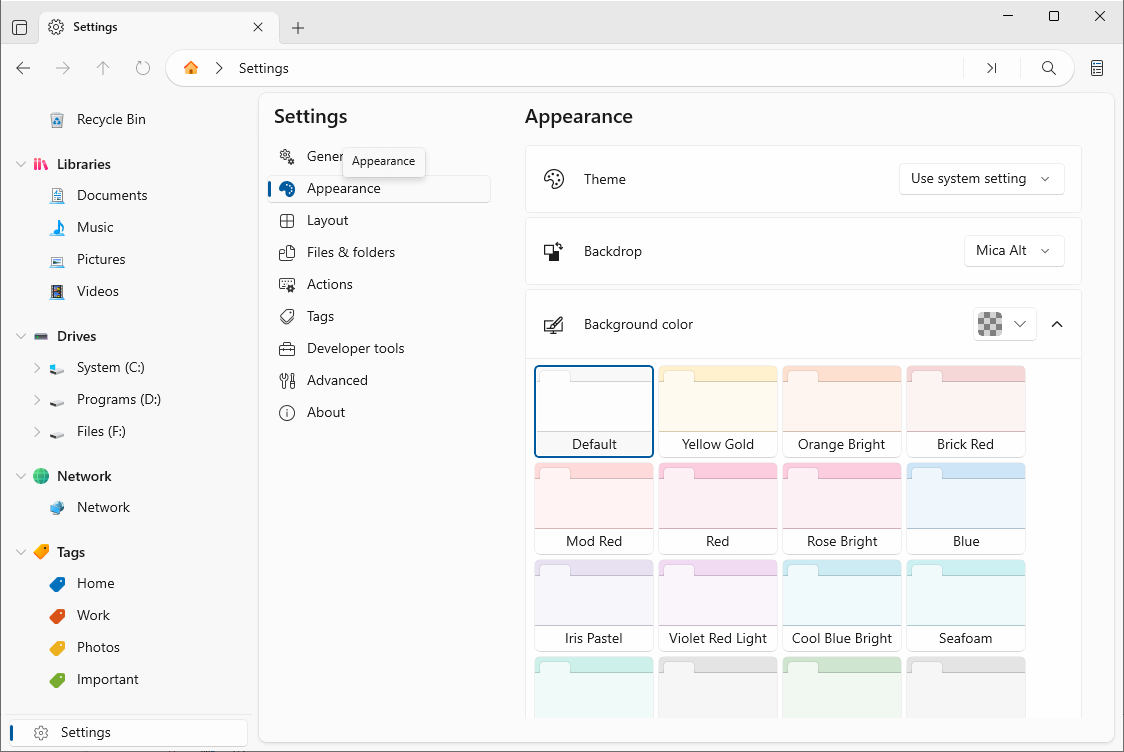
Task: Open Theme dropdown Use system setting
Action: 981,179
